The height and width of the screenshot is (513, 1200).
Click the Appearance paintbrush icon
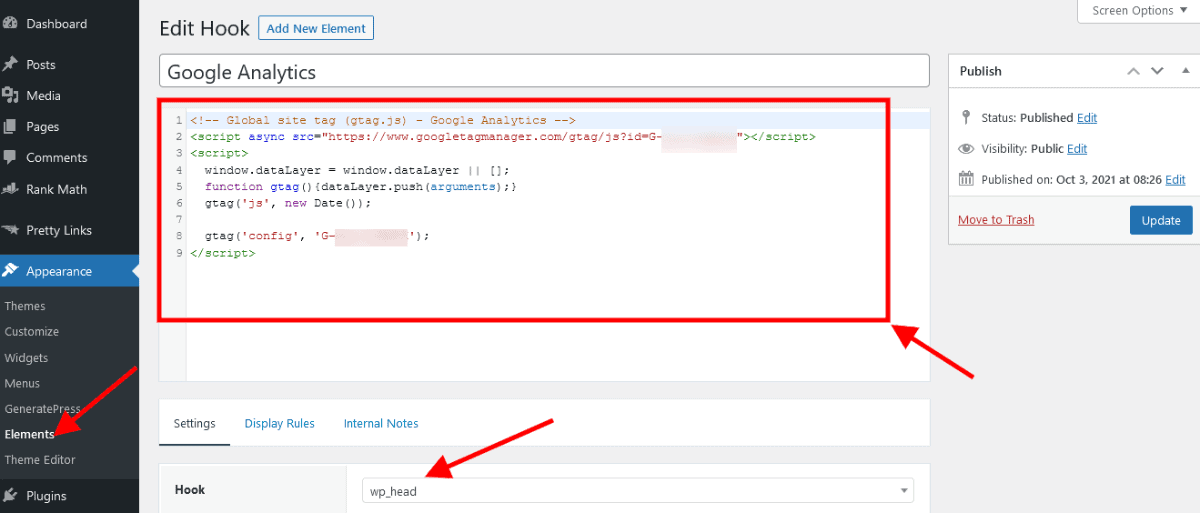point(11,271)
